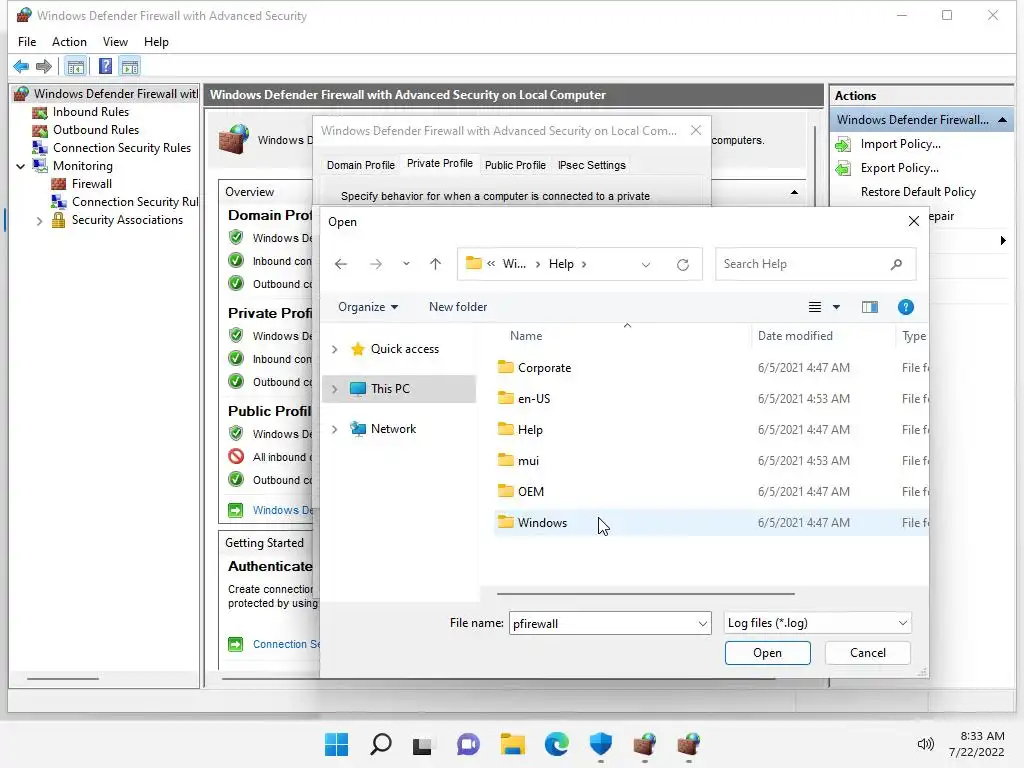Viewport: 1024px width, 768px height.
Task: Close the firewall properties dialog
Action: point(696,131)
